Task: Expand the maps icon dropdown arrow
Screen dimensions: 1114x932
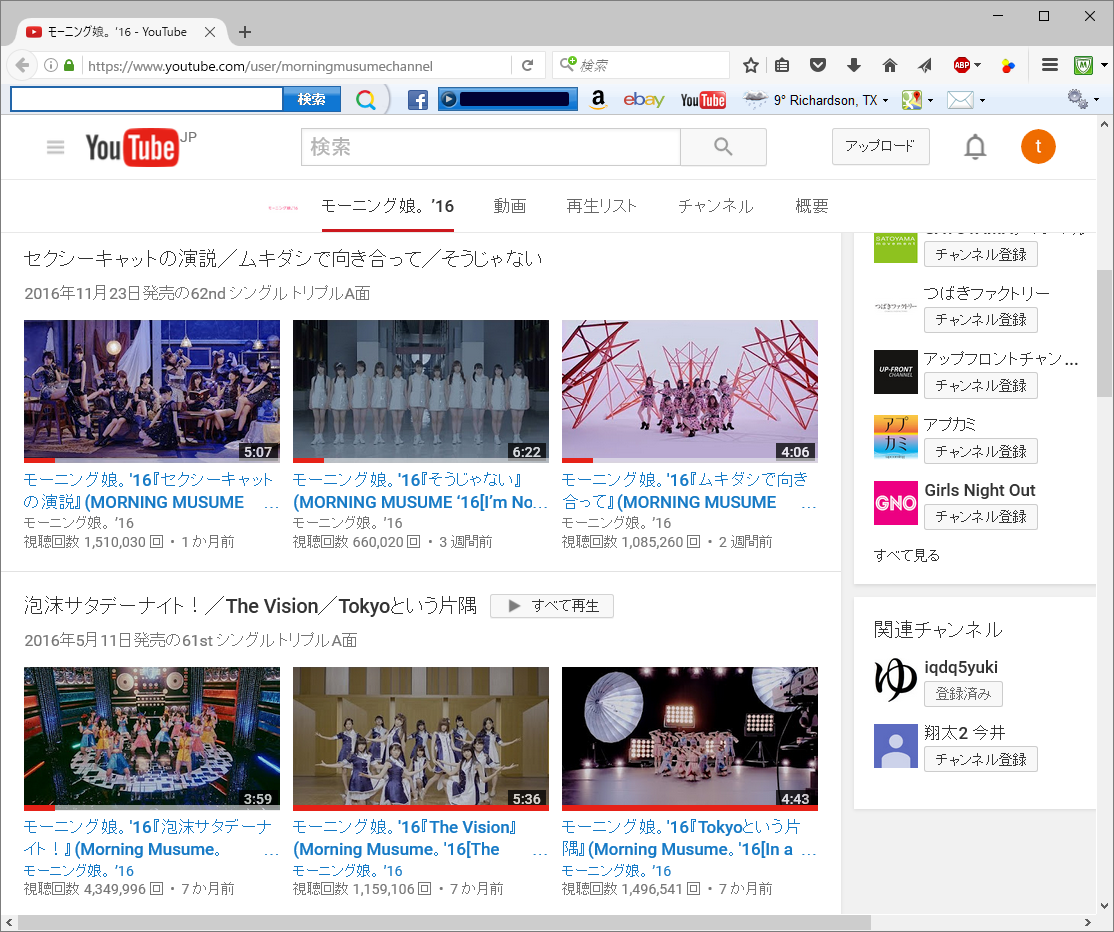Action: pos(930,101)
